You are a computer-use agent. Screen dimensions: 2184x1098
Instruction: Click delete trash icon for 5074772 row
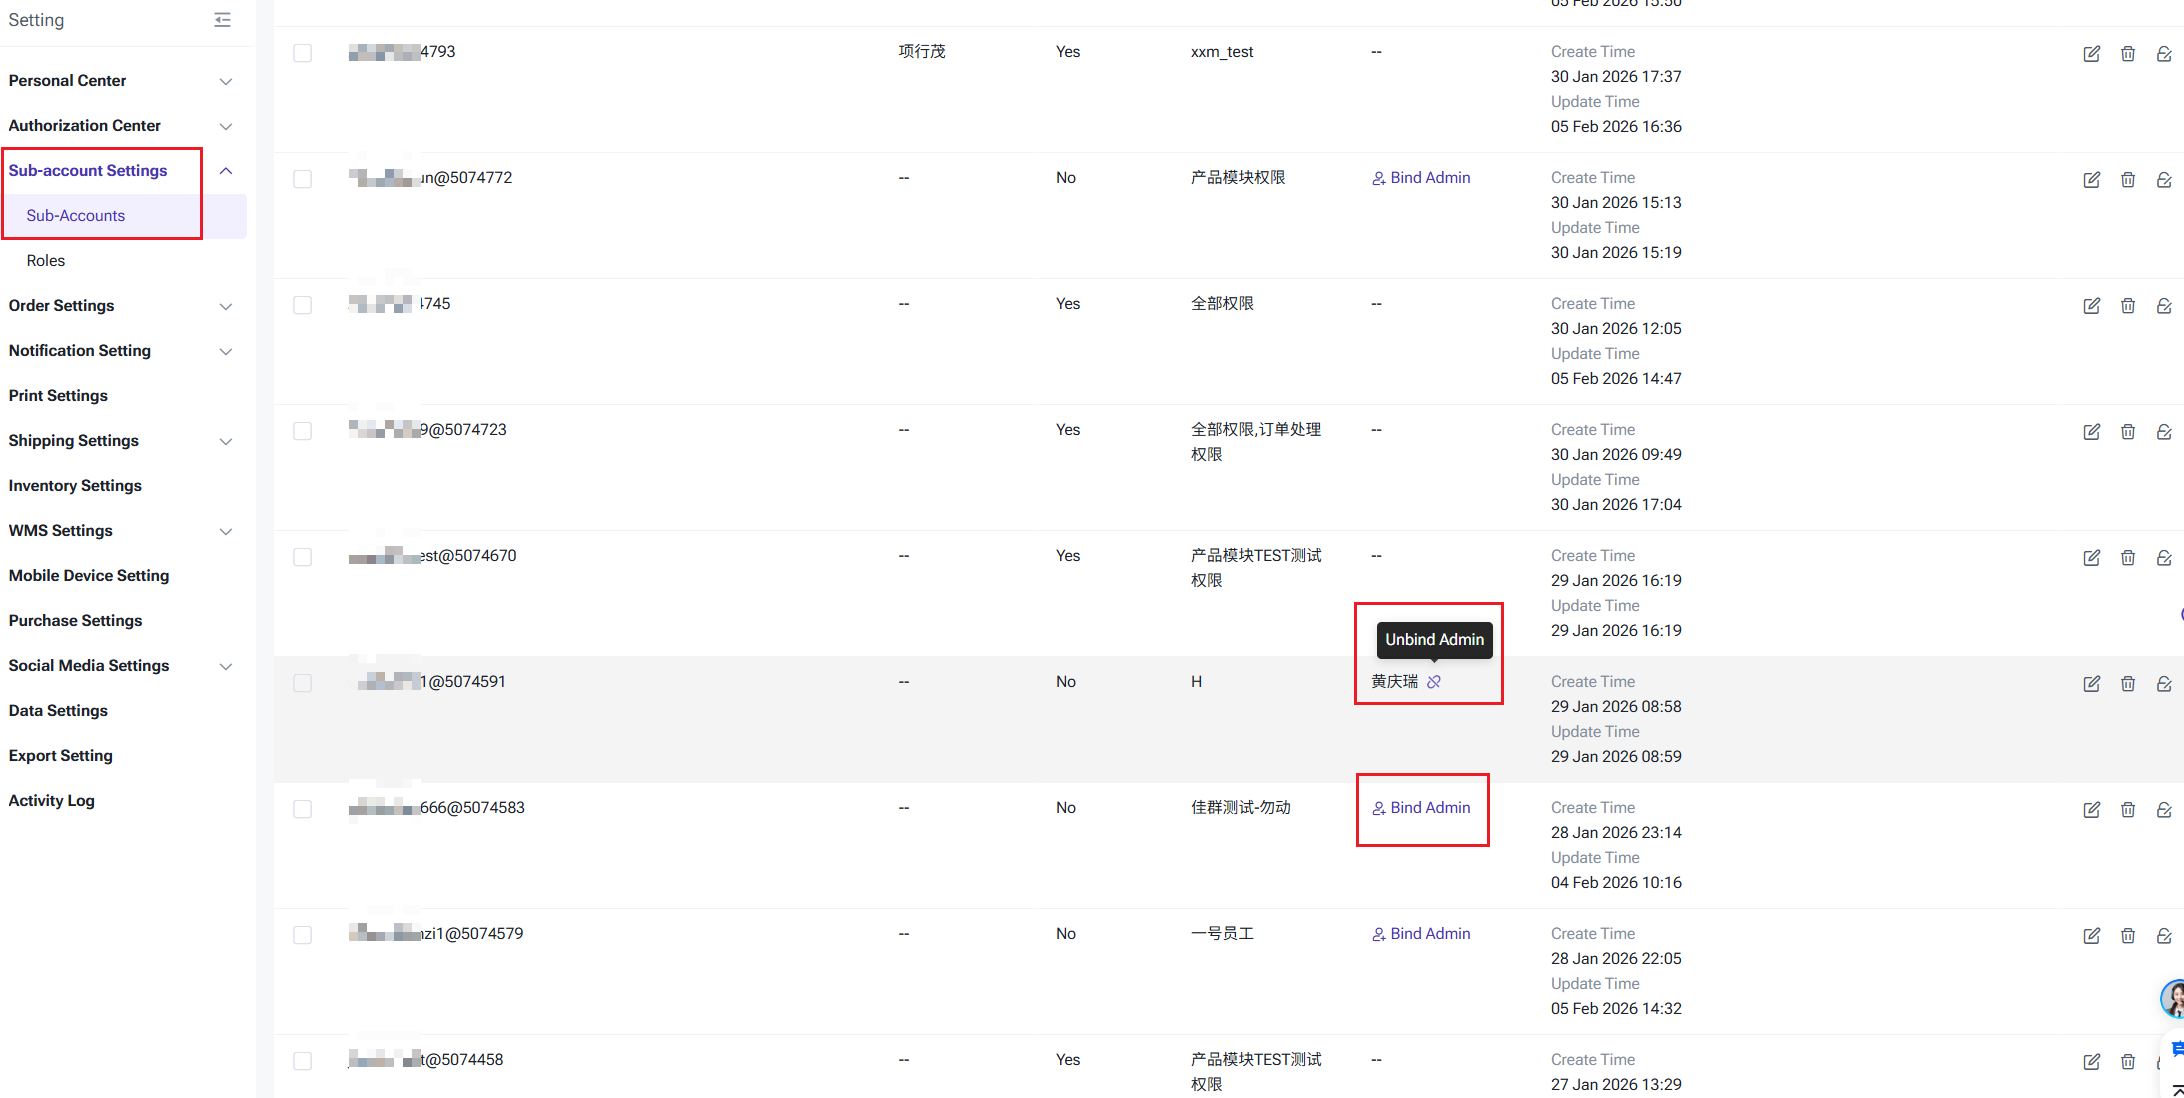pyautogui.click(x=2128, y=180)
